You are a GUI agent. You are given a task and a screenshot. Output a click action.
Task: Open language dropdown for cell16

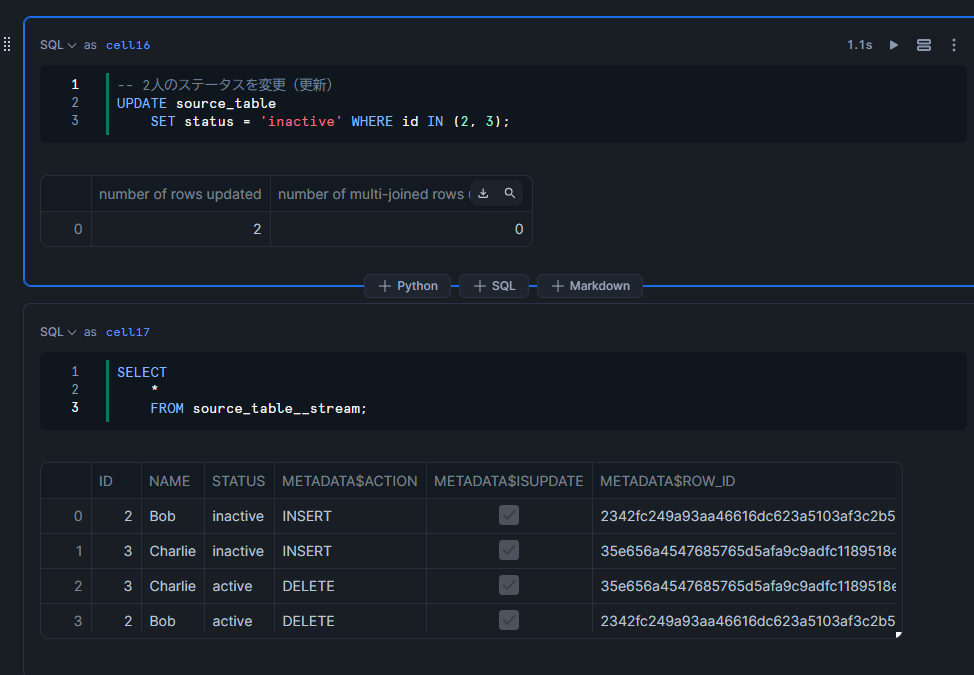(58, 45)
